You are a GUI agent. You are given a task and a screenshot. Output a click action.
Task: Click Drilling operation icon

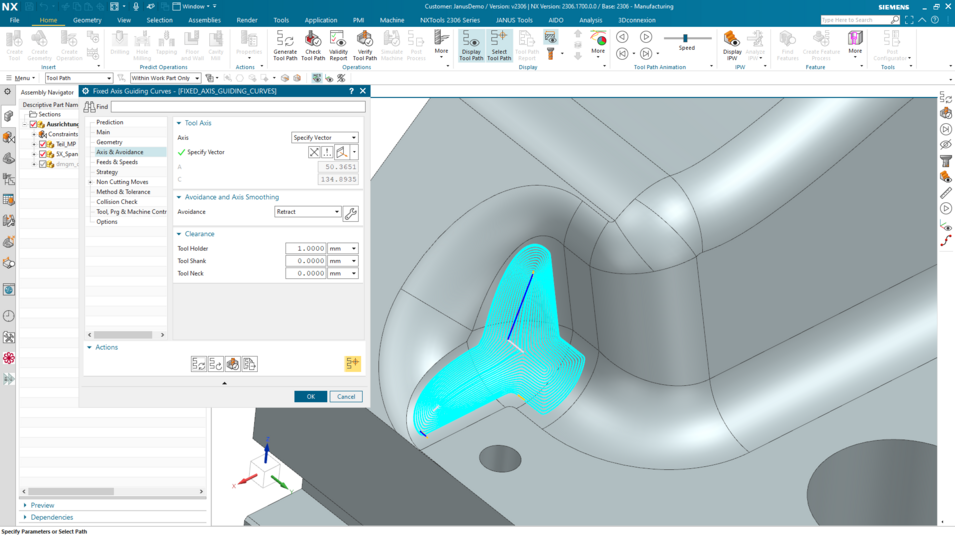(x=119, y=39)
